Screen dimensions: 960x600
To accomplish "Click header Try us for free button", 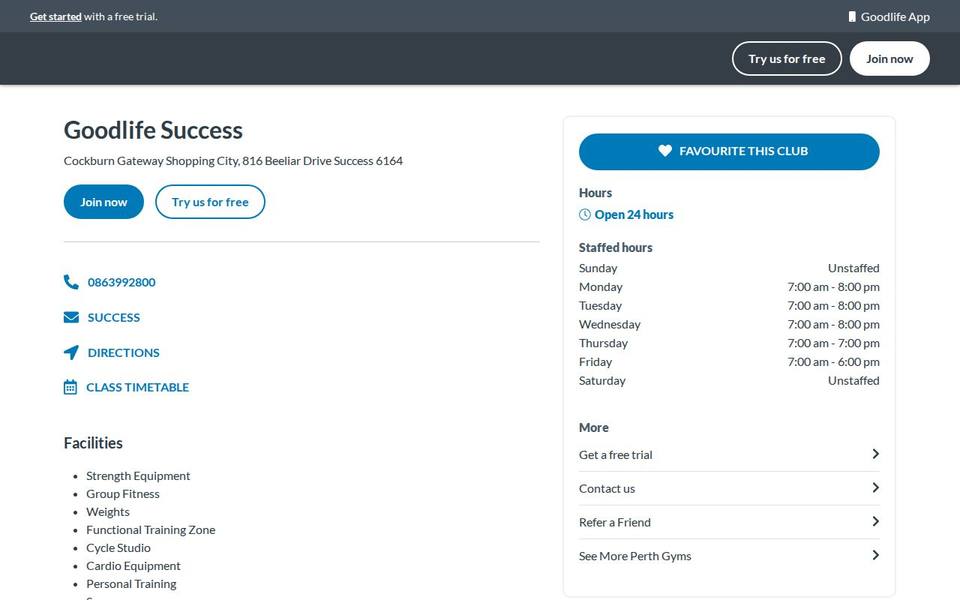I will click(787, 59).
